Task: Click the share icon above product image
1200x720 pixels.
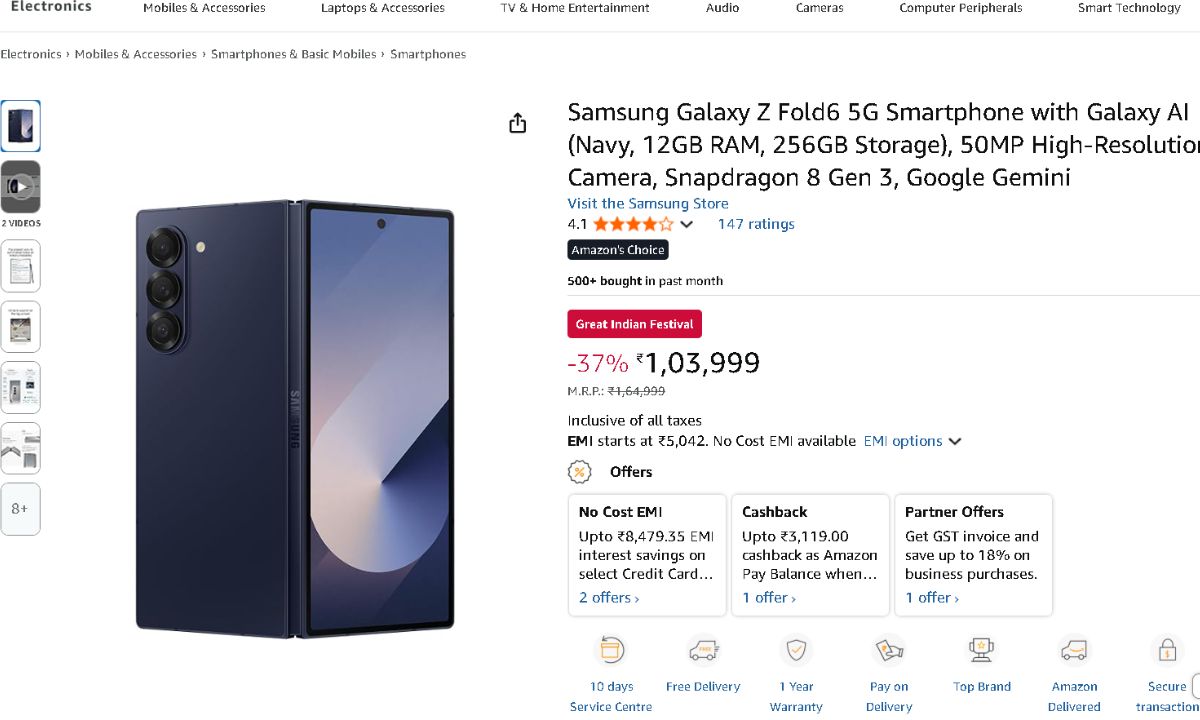Action: coord(517,123)
